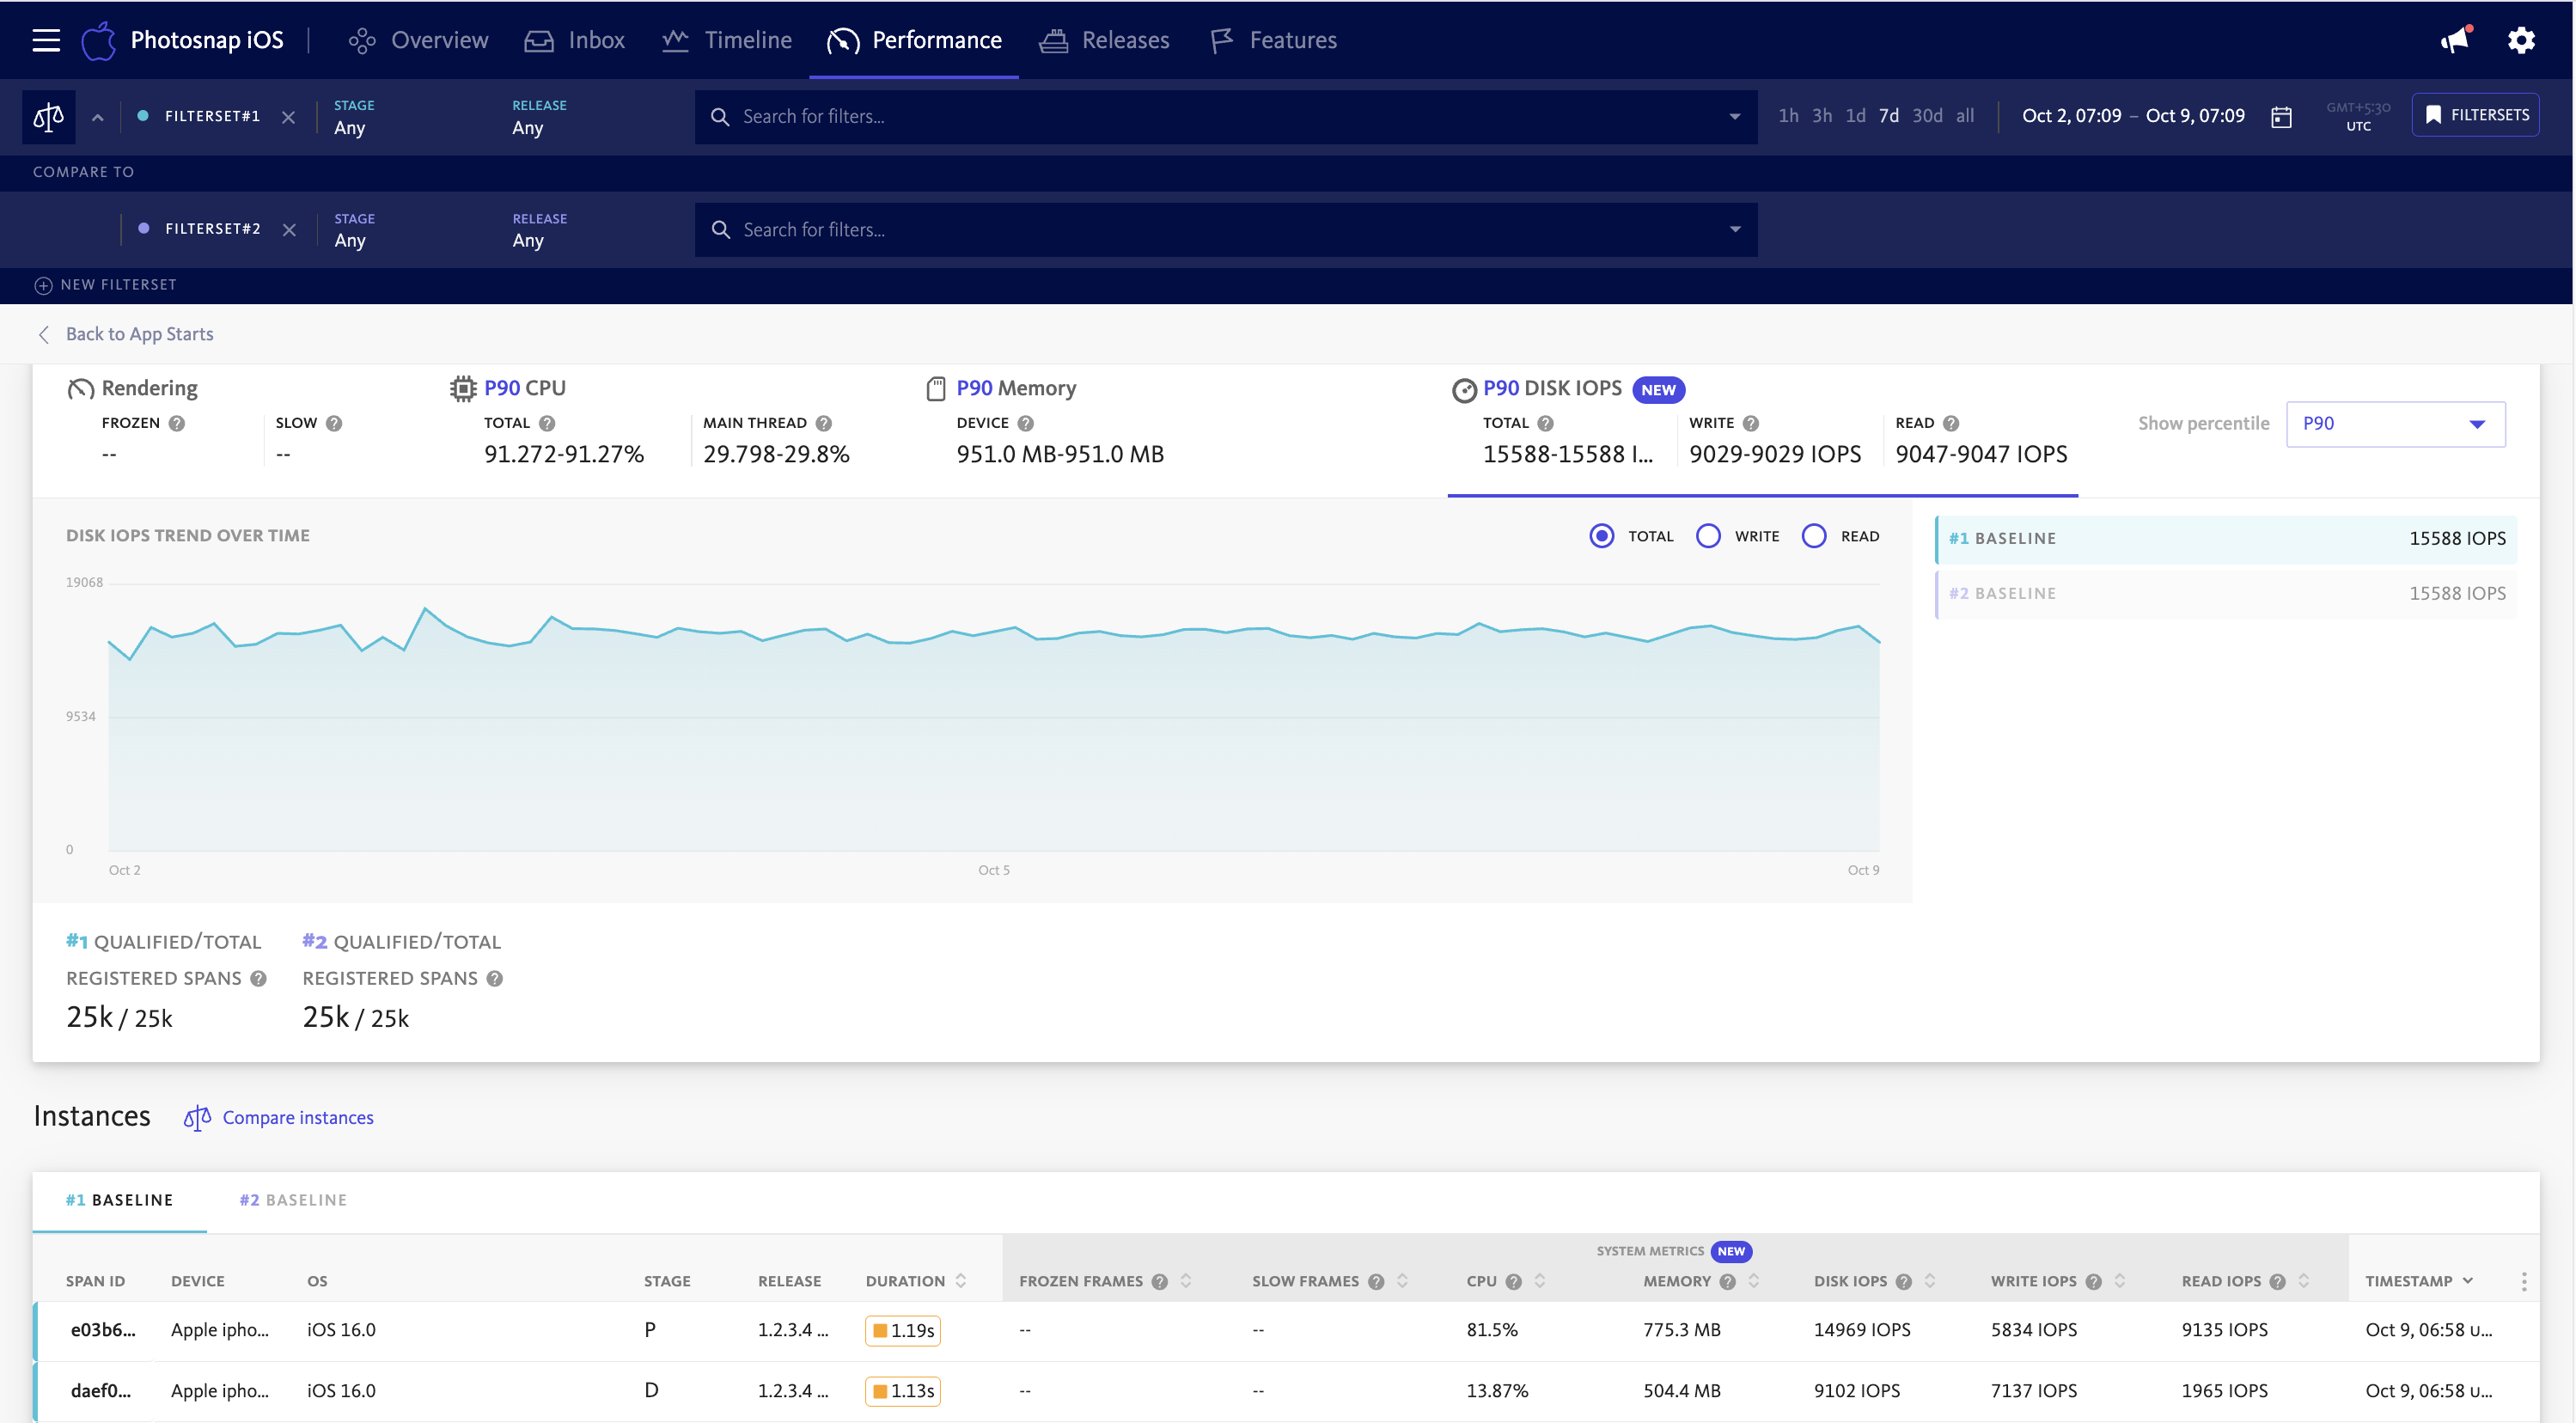
Task: Click Compare instances link
Action: pyautogui.click(x=278, y=1118)
